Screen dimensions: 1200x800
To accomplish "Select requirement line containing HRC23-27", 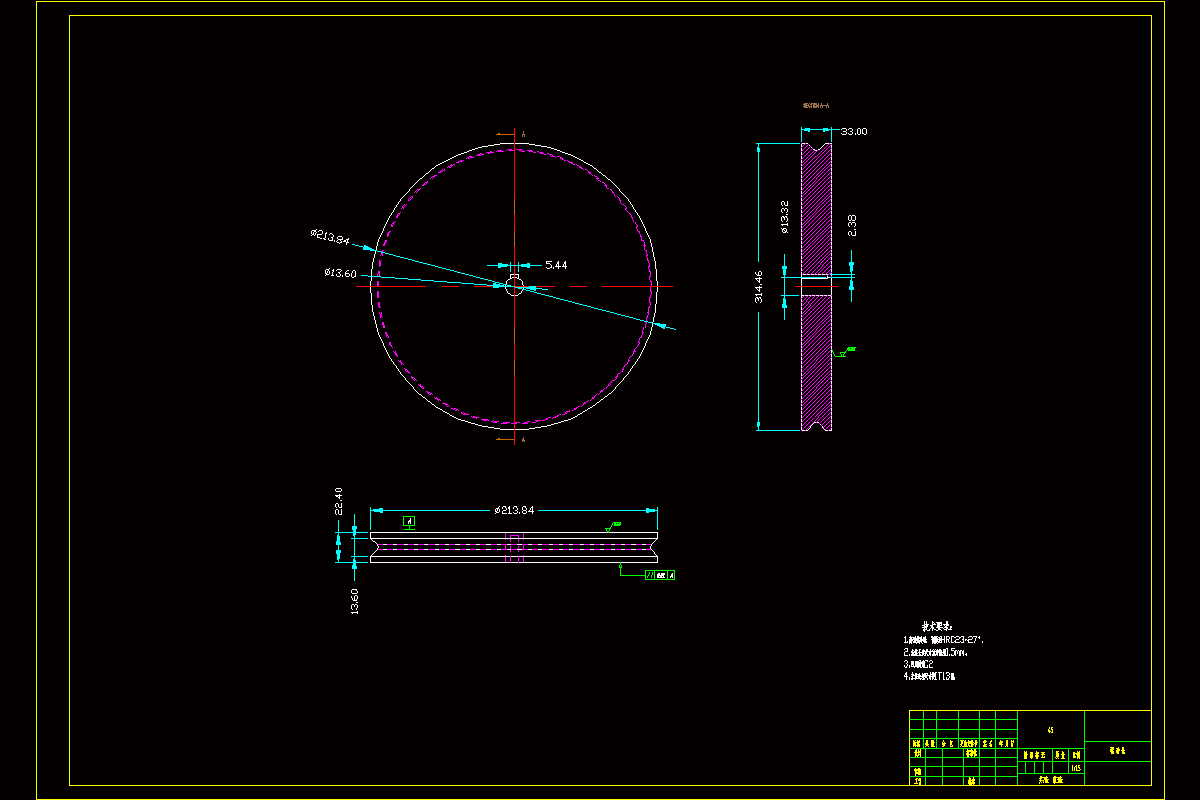I will pos(944,640).
